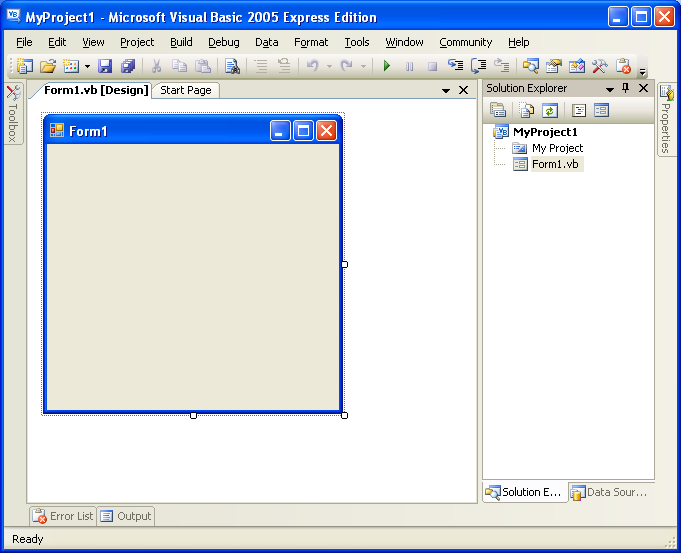Viewport: 681px width, 553px height.
Task: Open the Data menu
Action: pos(267,42)
